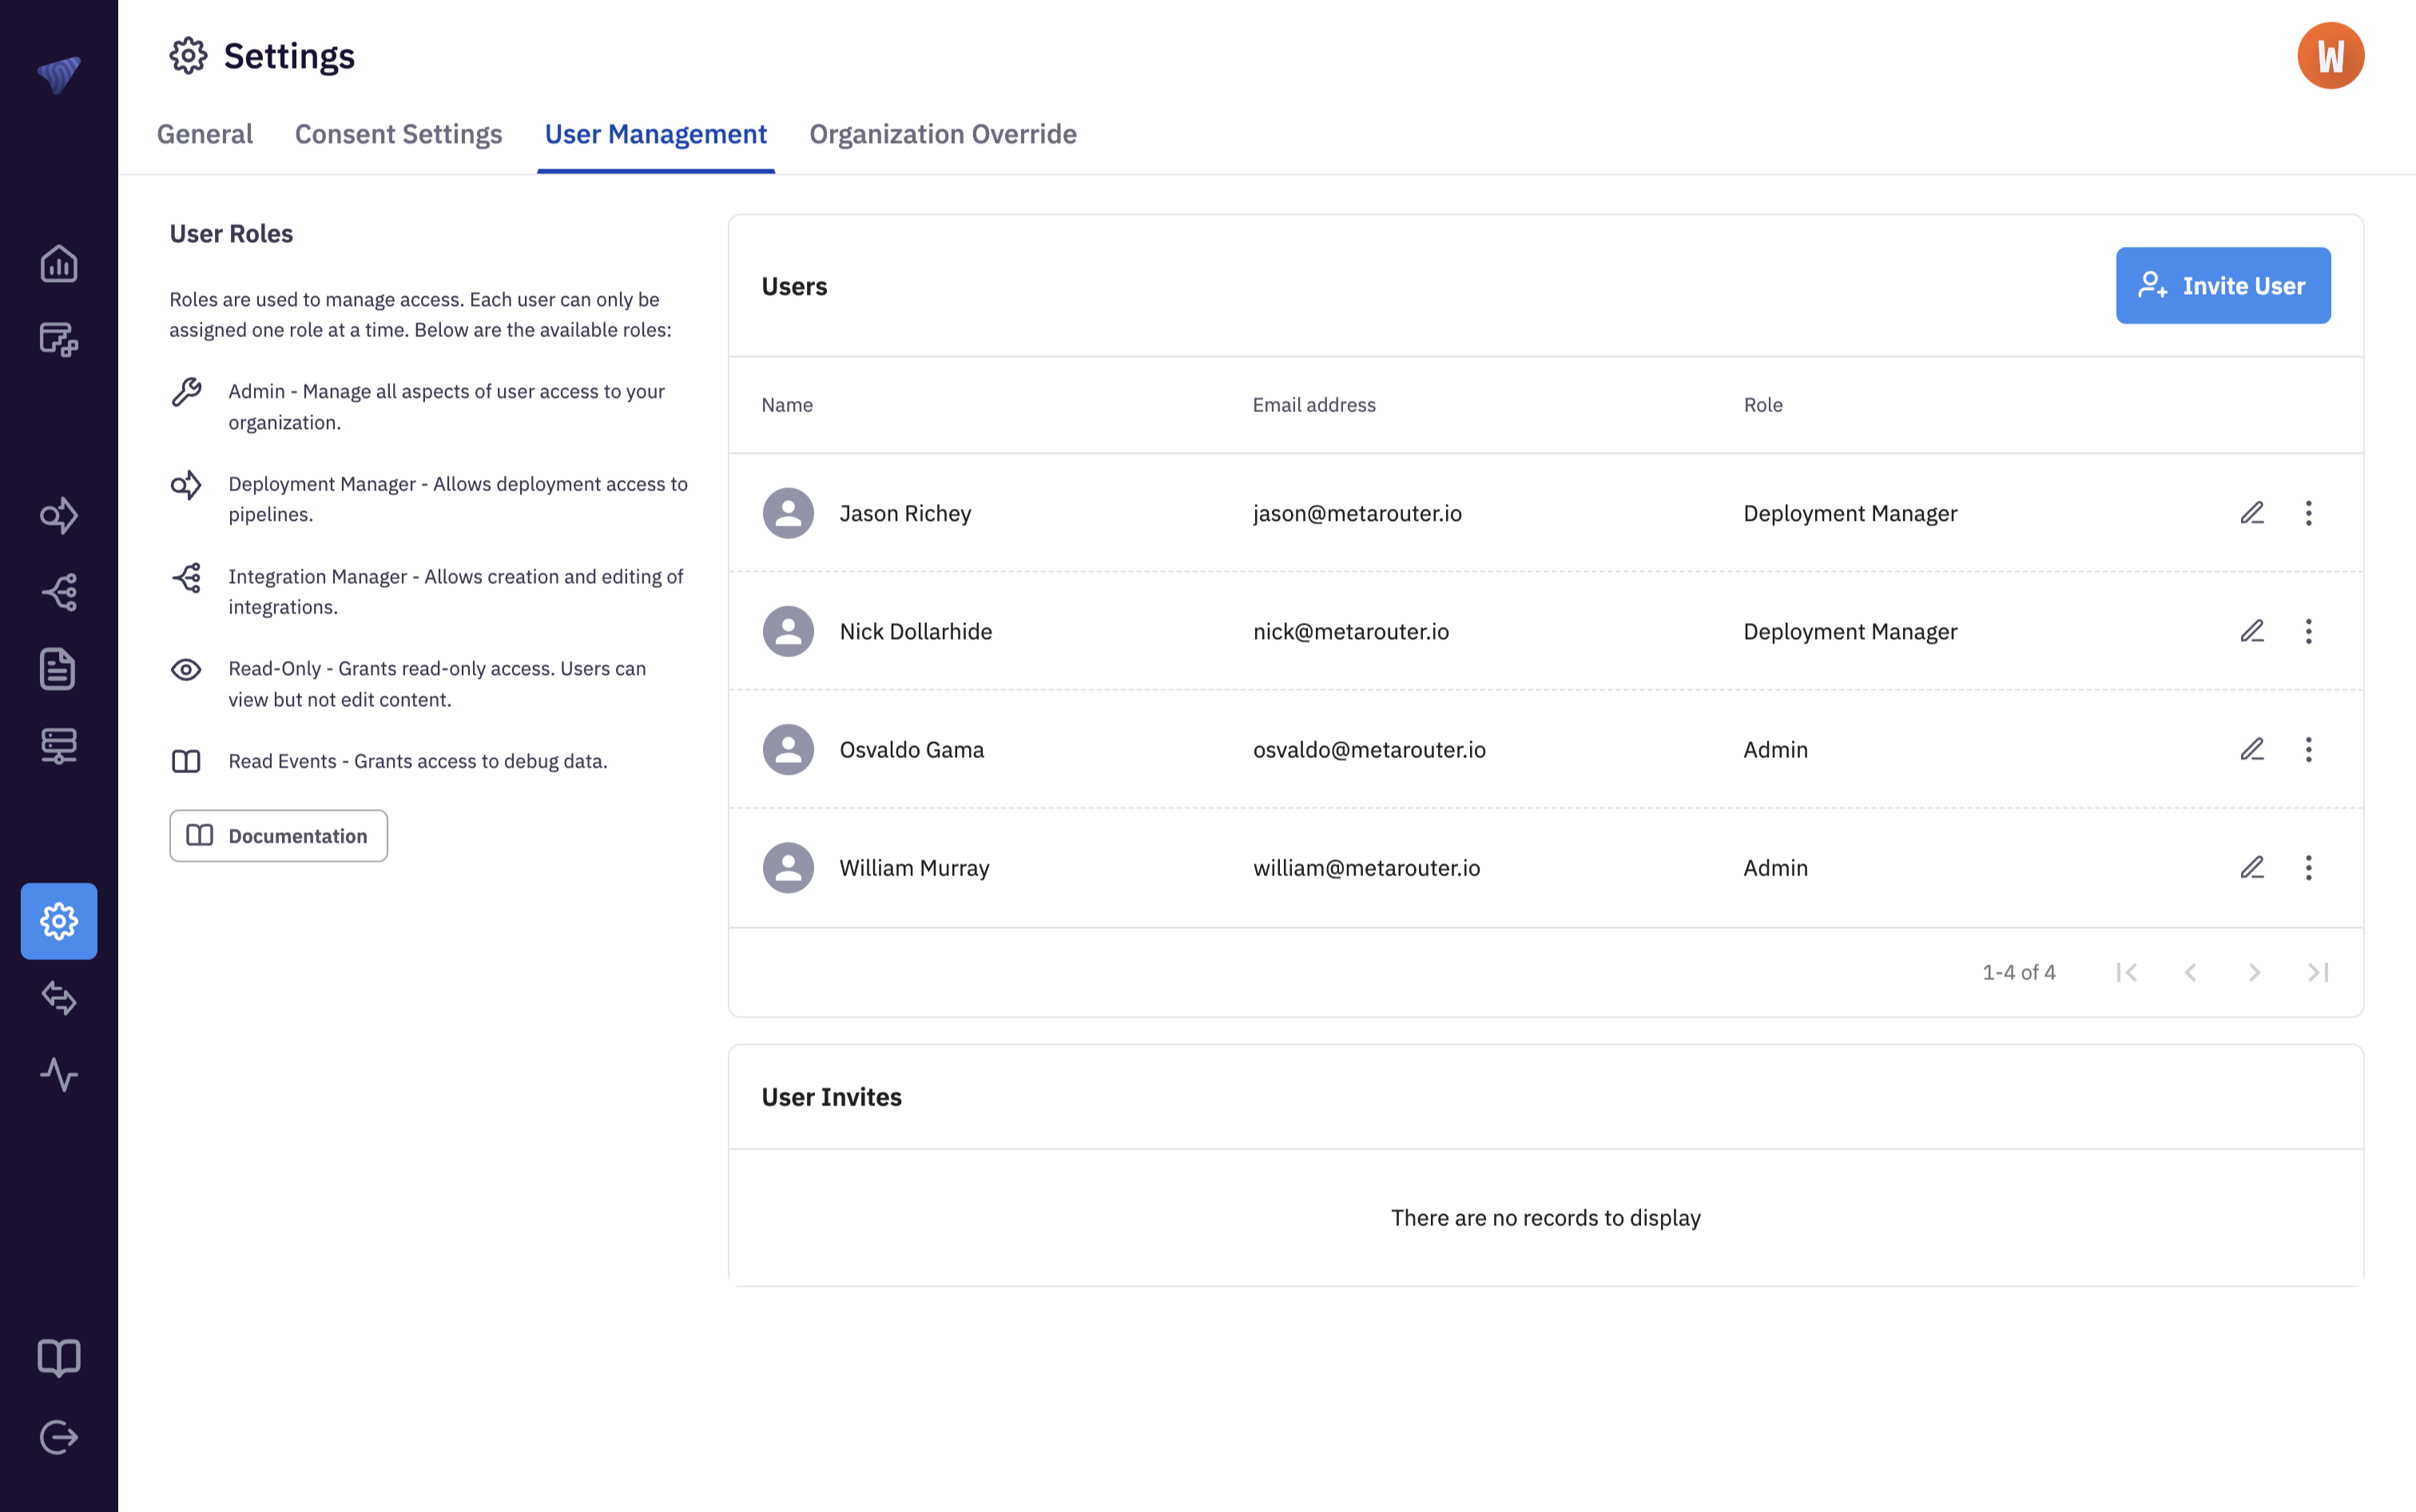Click the logout icon at sidebar bottom
The width and height of the screenshot is (2416, 1512).
[59, 1437]
